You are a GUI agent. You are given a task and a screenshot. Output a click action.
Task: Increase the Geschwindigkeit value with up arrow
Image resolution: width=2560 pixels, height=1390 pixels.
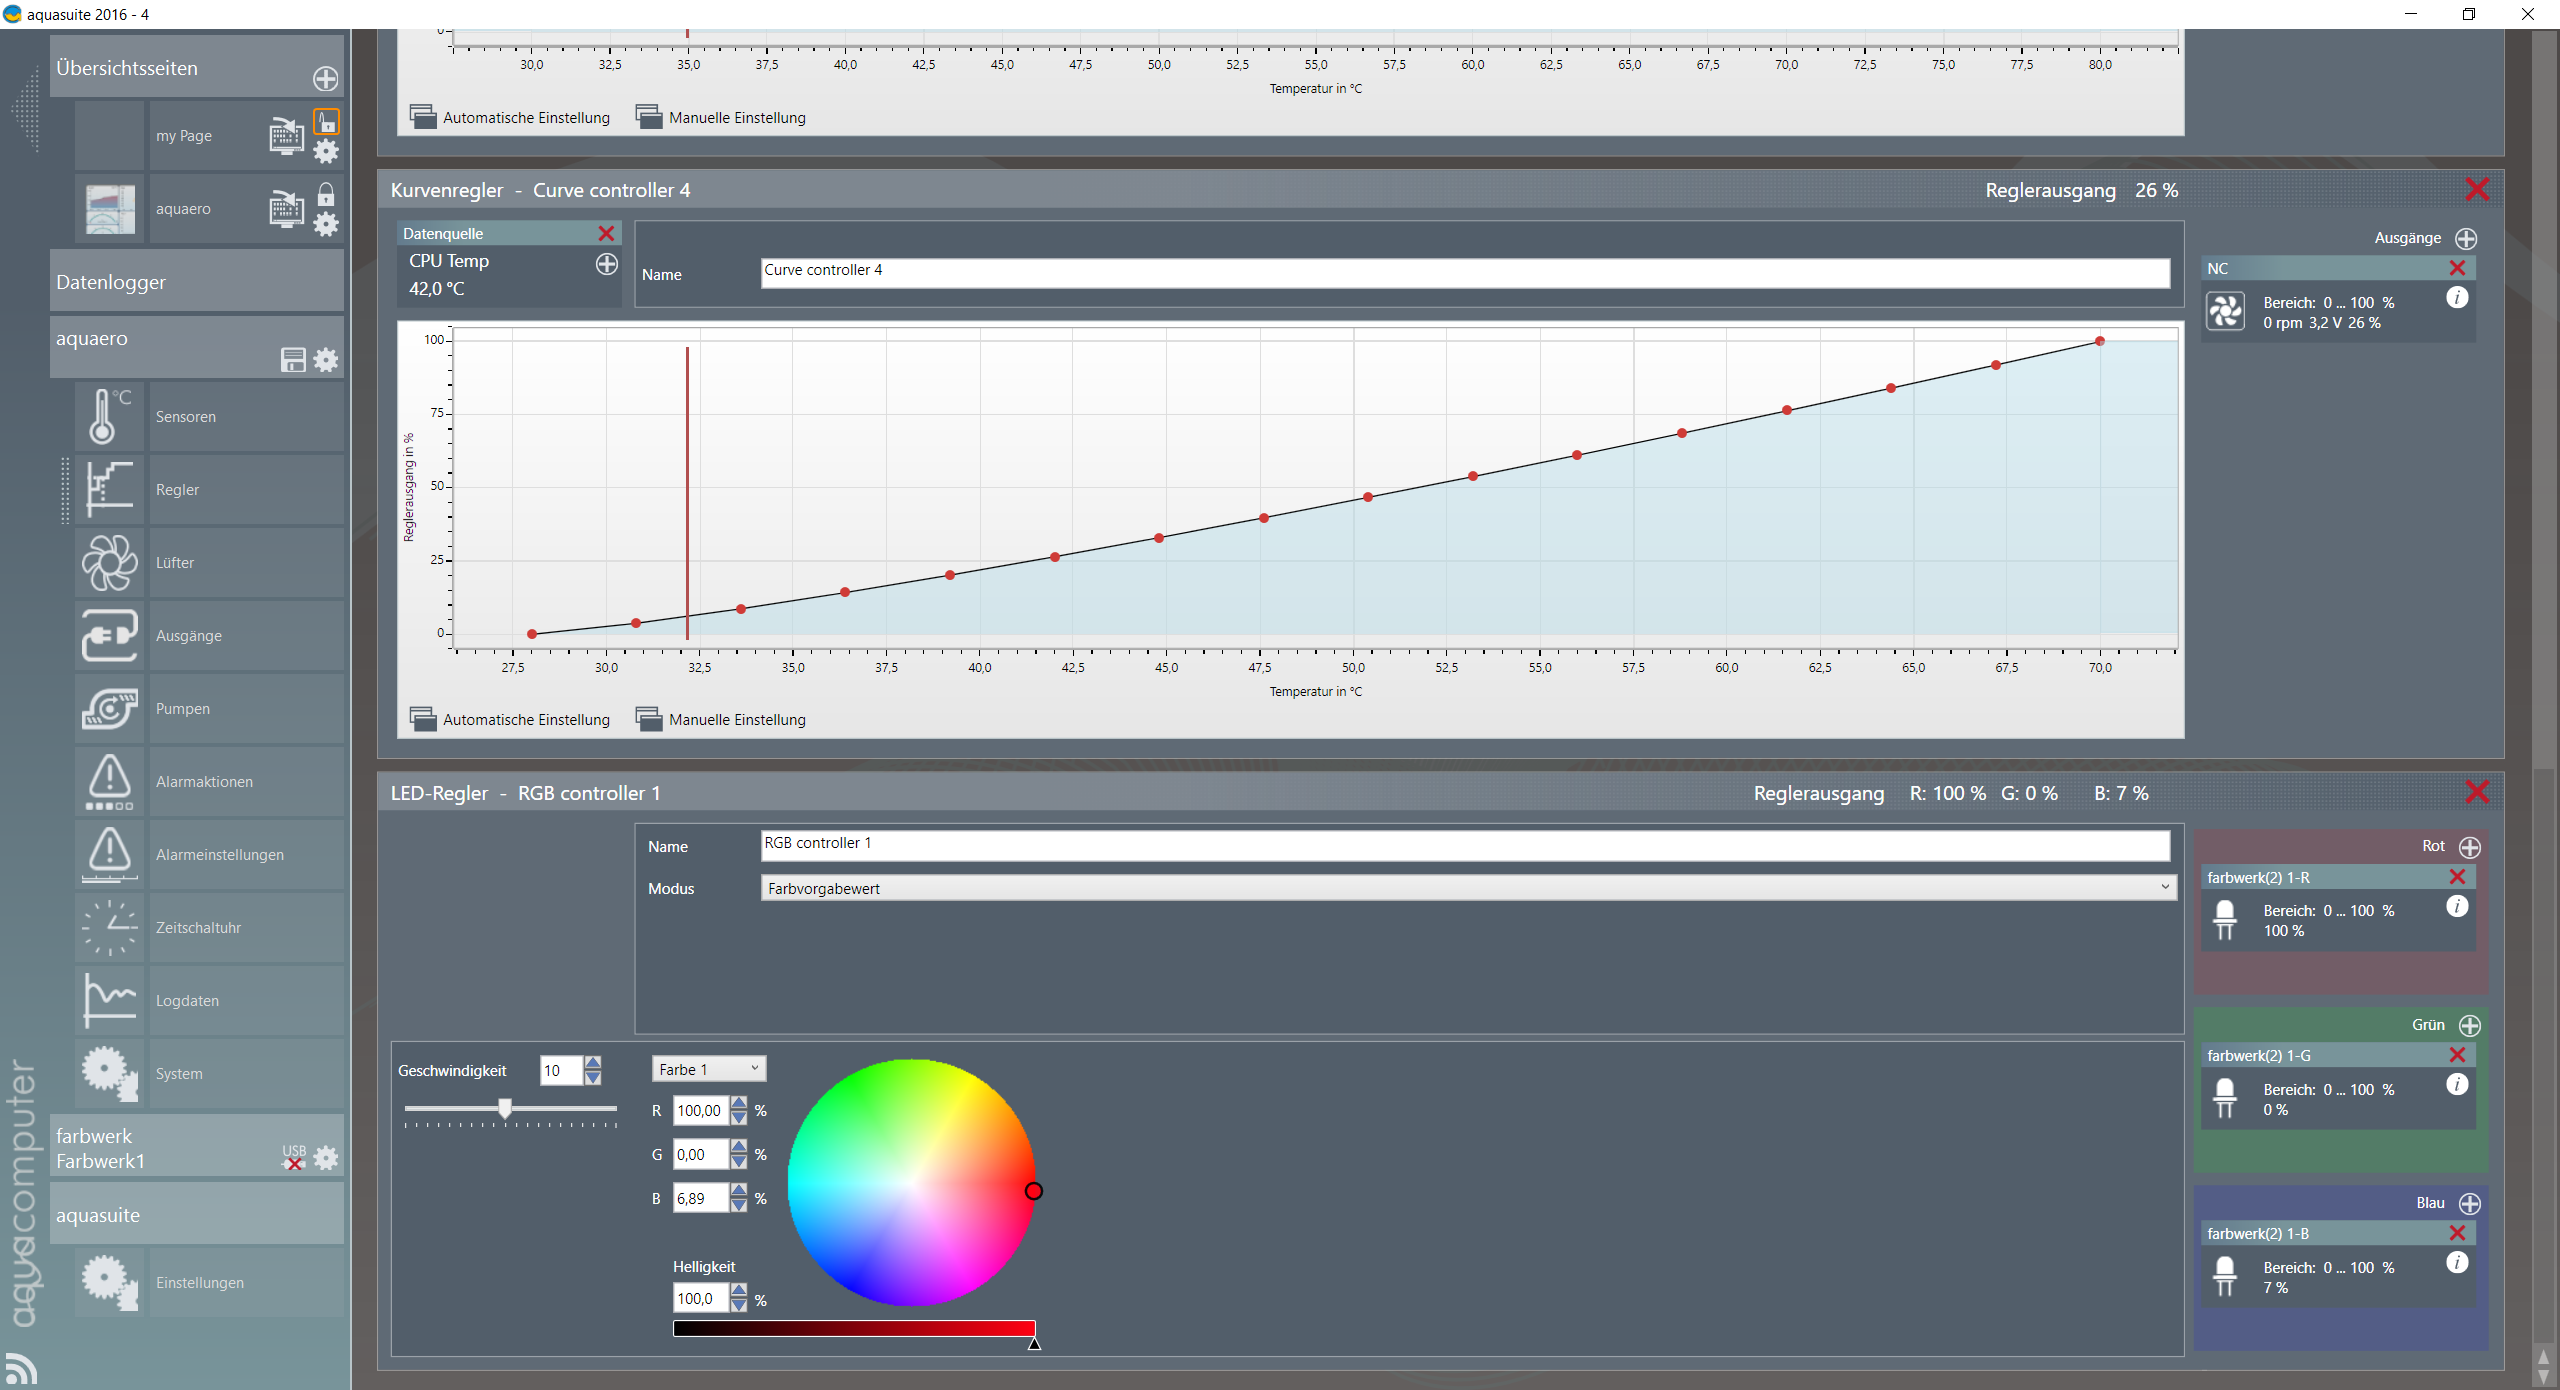593,1063
